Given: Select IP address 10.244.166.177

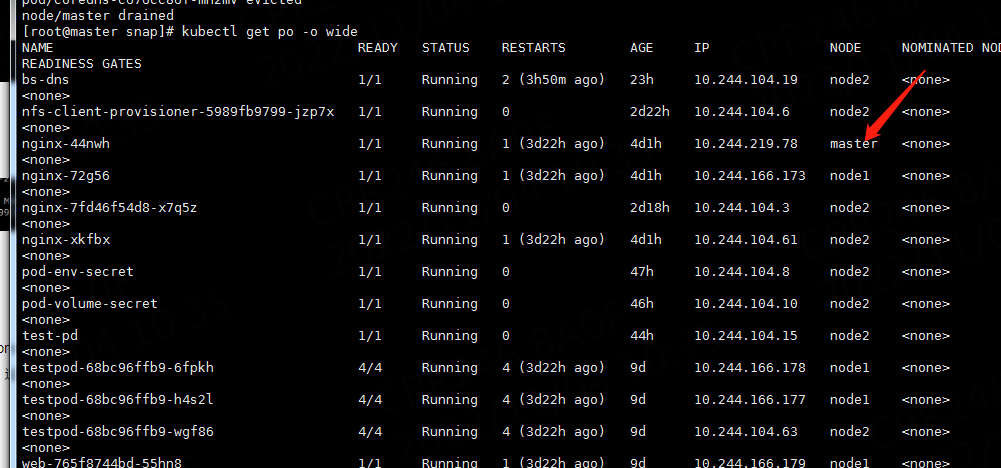Looking at the screenshot, I should tap(749, 400).
